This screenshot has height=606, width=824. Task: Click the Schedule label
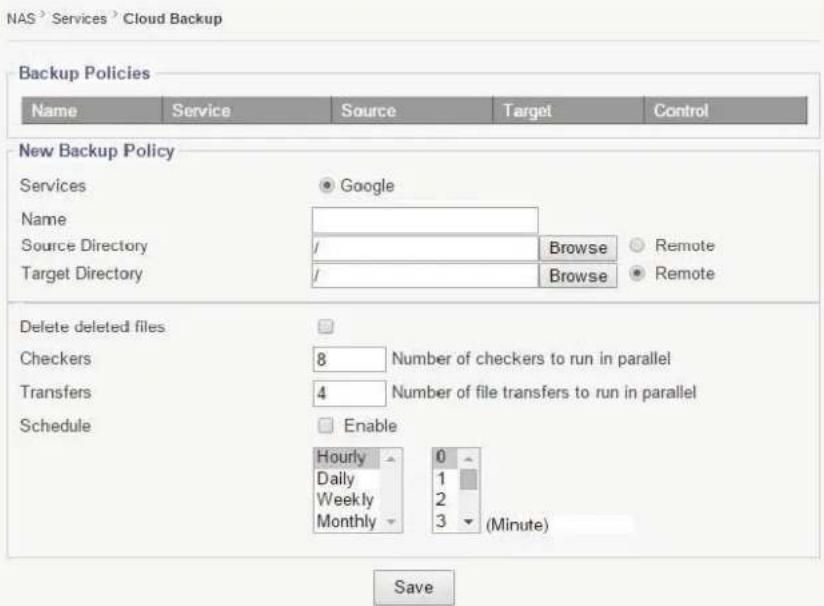(56, 426)
